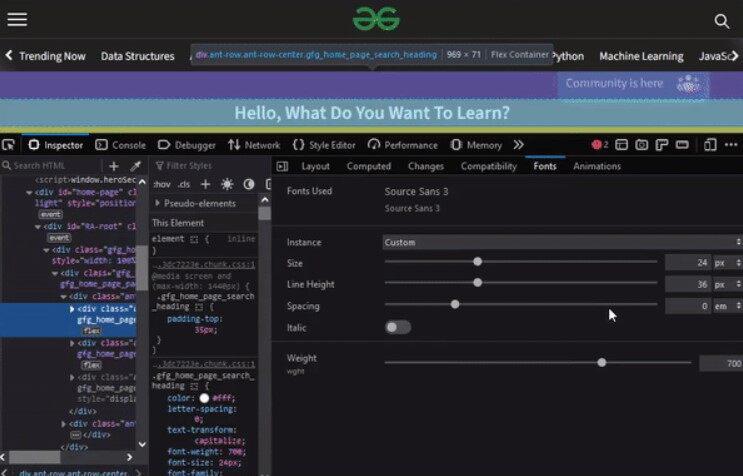Expand the selected highlighted div node arrow
The image size is (743, 476).
pyautogui.click(x=72, y=309)
